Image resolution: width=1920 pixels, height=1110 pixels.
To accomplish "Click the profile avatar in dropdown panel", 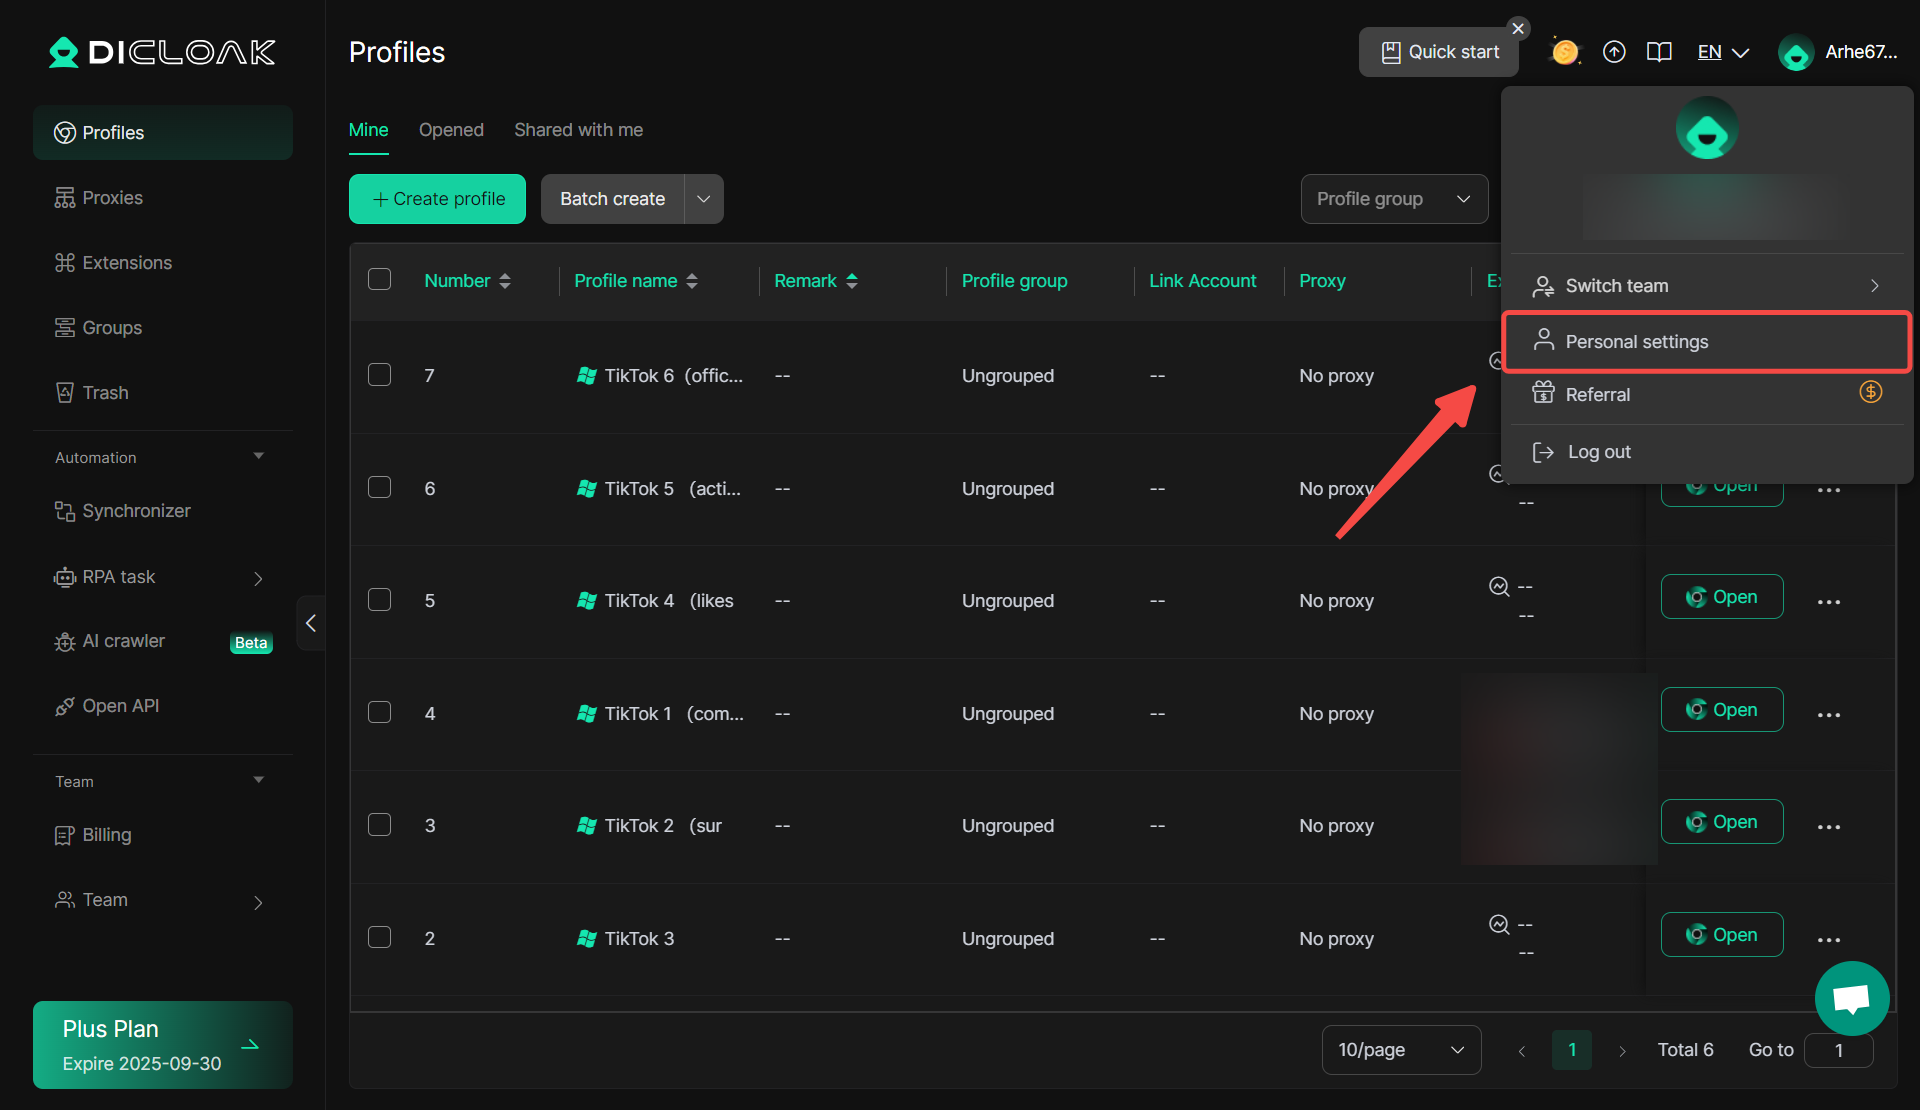I will click(x=1707, y=128).
